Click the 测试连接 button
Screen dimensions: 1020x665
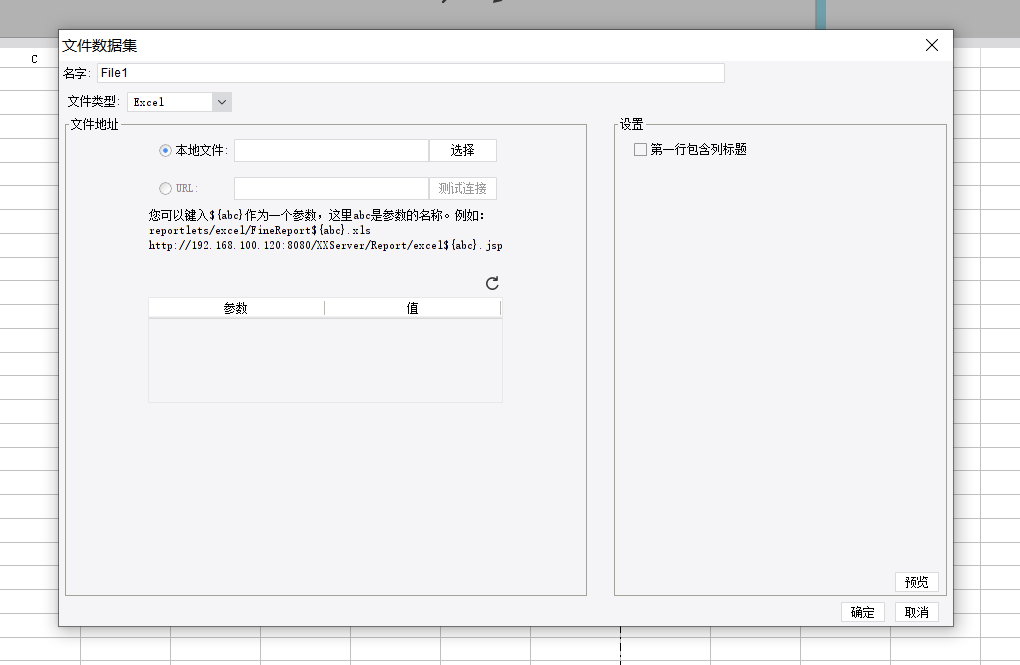463,189
